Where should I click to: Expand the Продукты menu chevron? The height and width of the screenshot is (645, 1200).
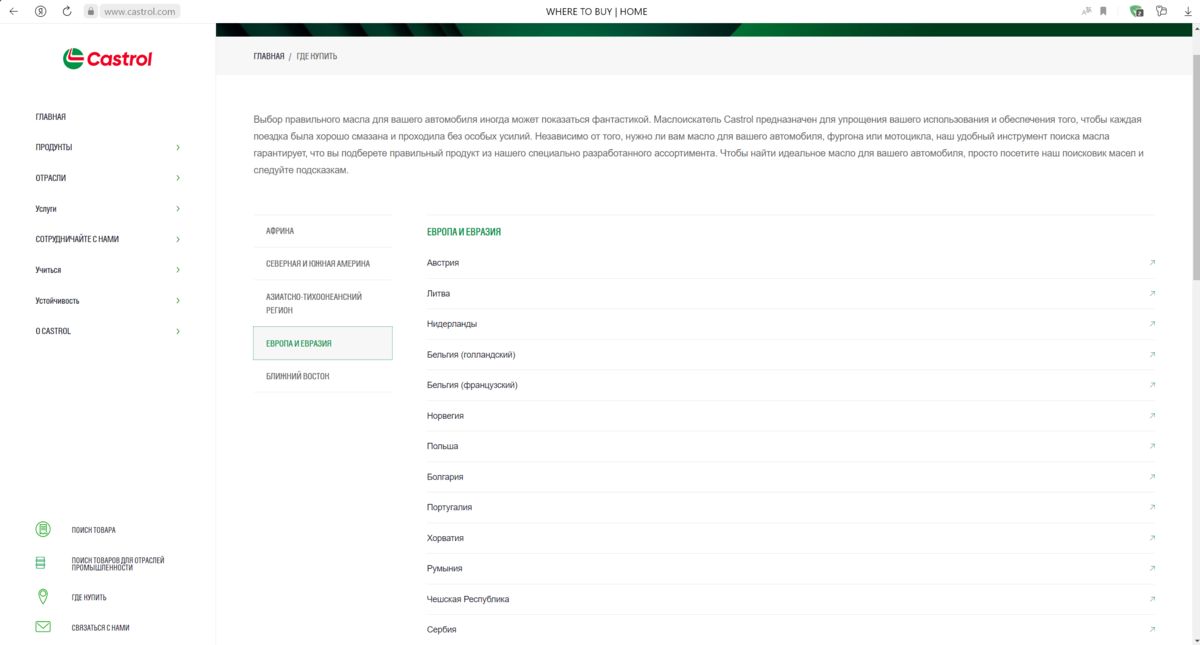[x=178, y=147]
